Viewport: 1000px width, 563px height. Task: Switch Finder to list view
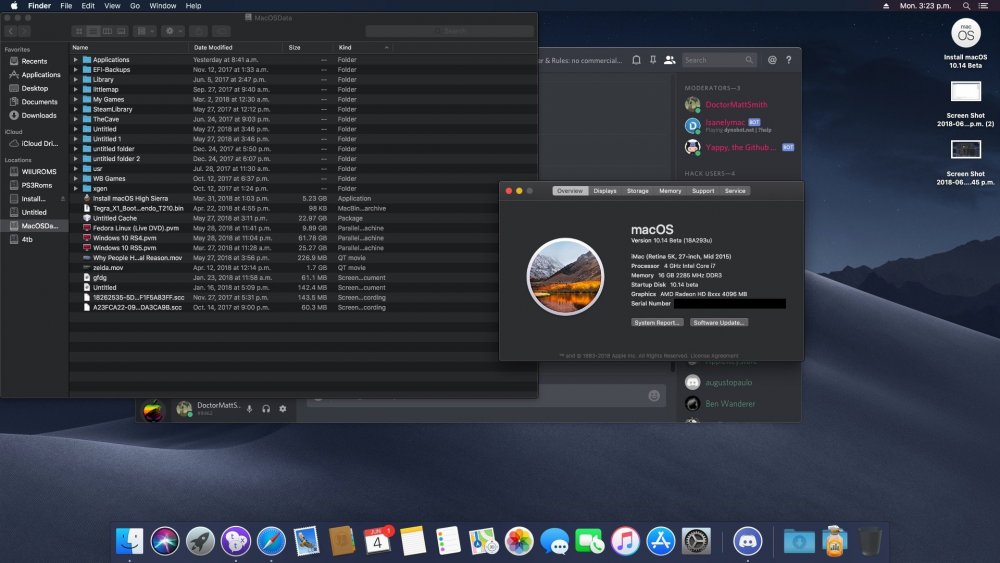pos(93,31)
